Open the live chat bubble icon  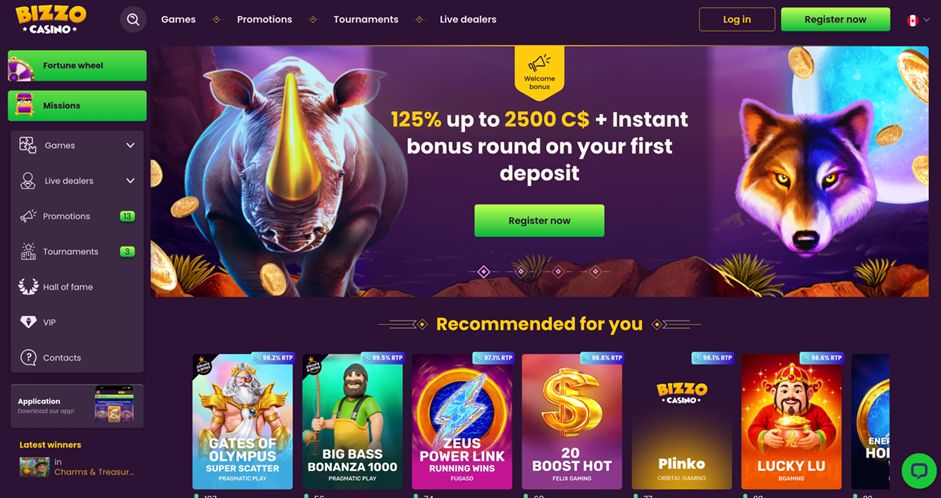click(x=918, y=470)
